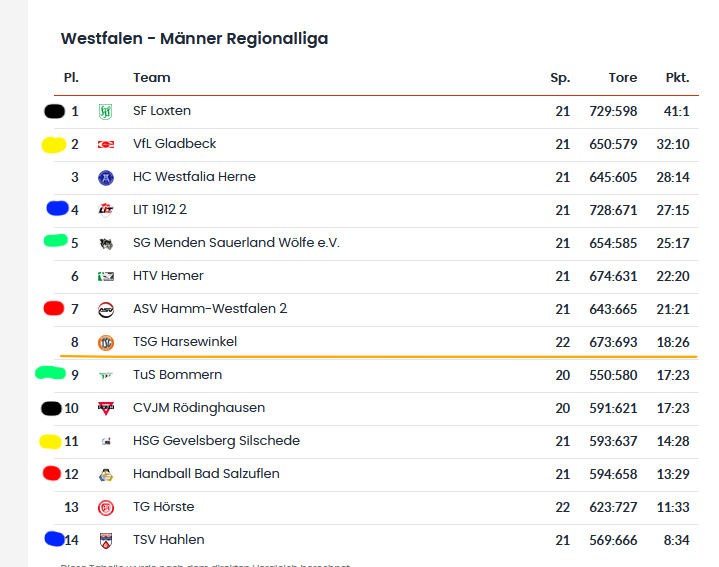The image size is (719, 567).
Task: Click the Tore column header
Action: 622,78
